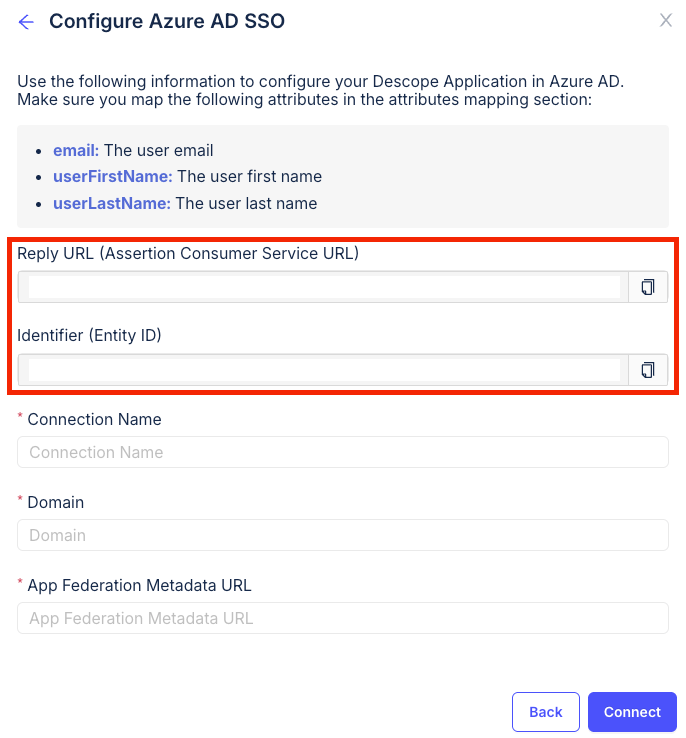Click the email attribute name
Viewport: 686px width, 738px height.
click(x=75, y=150)
